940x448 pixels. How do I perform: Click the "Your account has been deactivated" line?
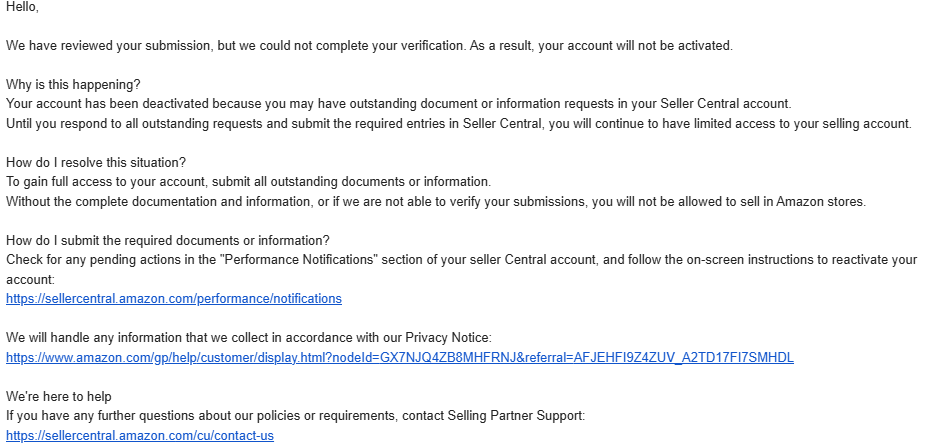(399, 104)
